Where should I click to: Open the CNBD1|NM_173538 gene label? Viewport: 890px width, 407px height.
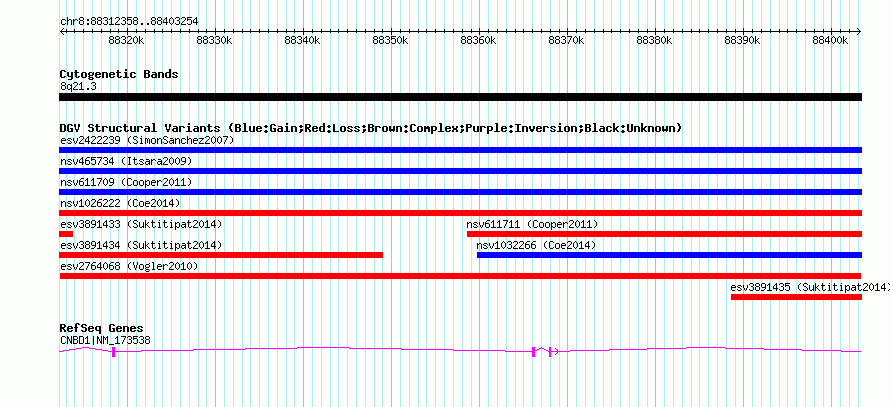point(105,341)
